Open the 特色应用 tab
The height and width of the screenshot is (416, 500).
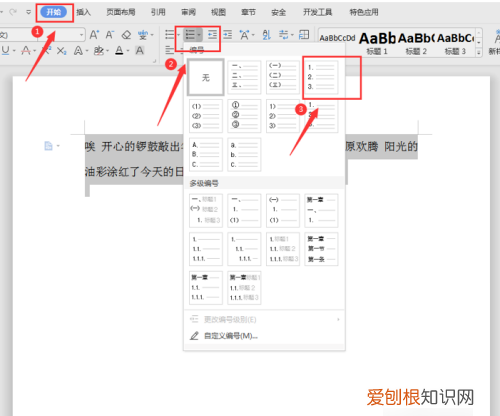364,12
